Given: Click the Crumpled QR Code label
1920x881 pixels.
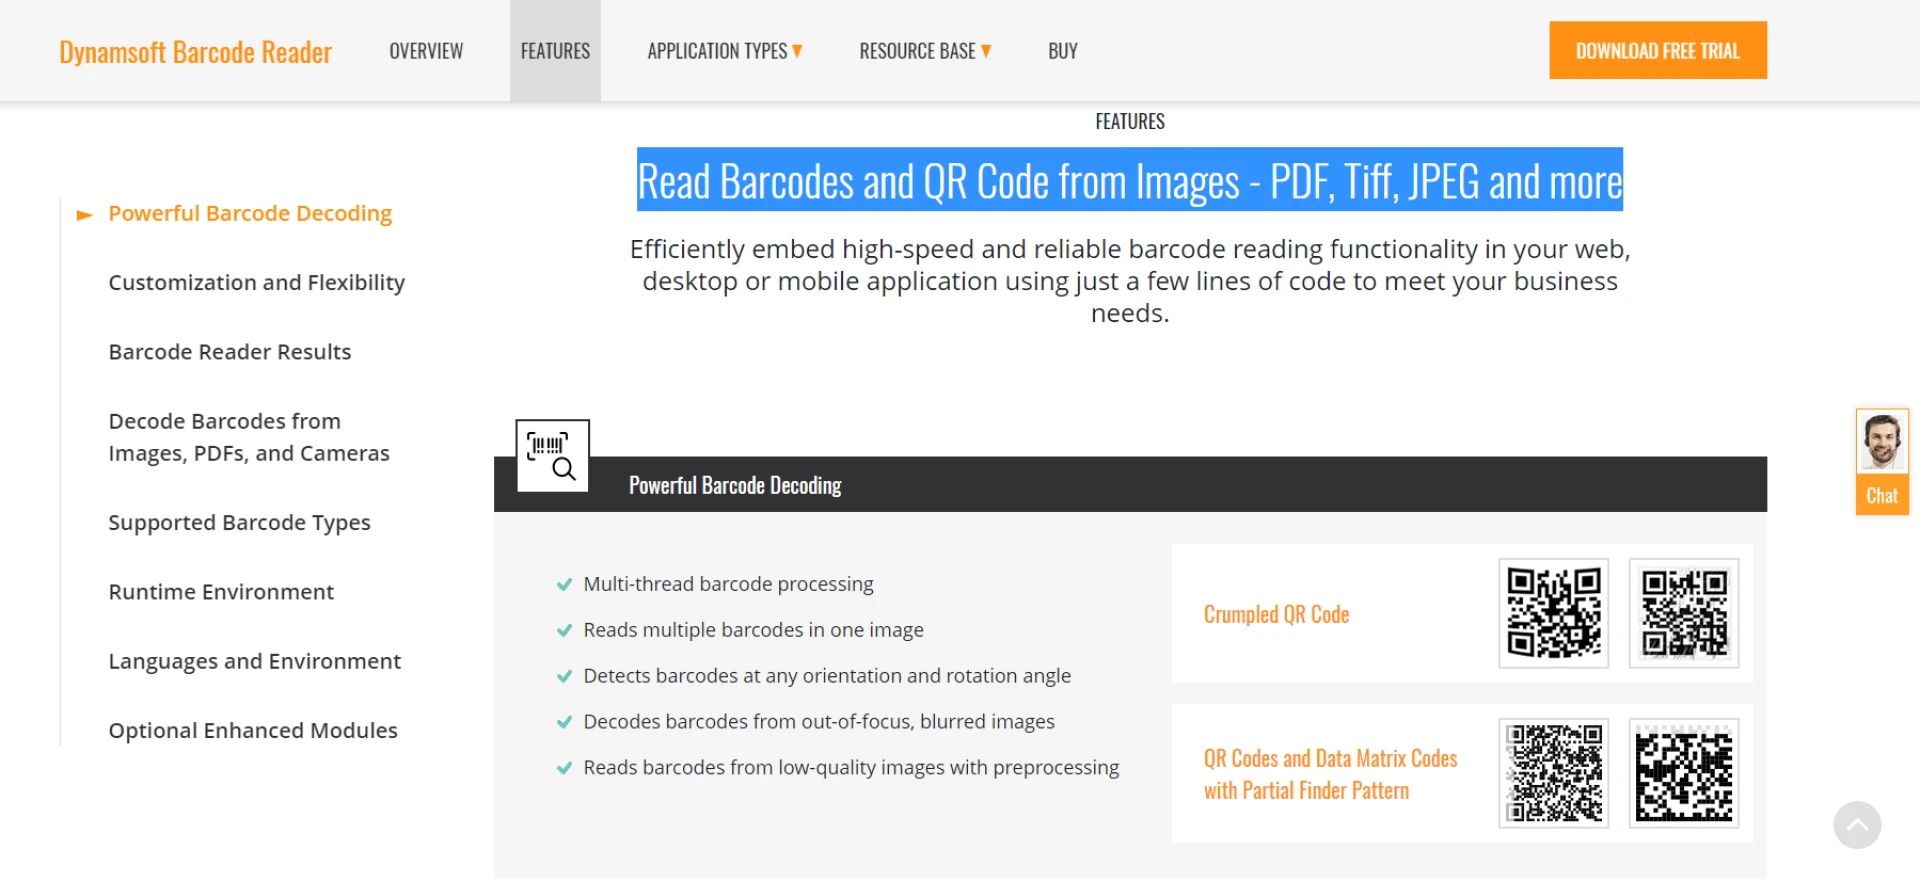Looking at the screenshot, I should tap(1276, 614).
